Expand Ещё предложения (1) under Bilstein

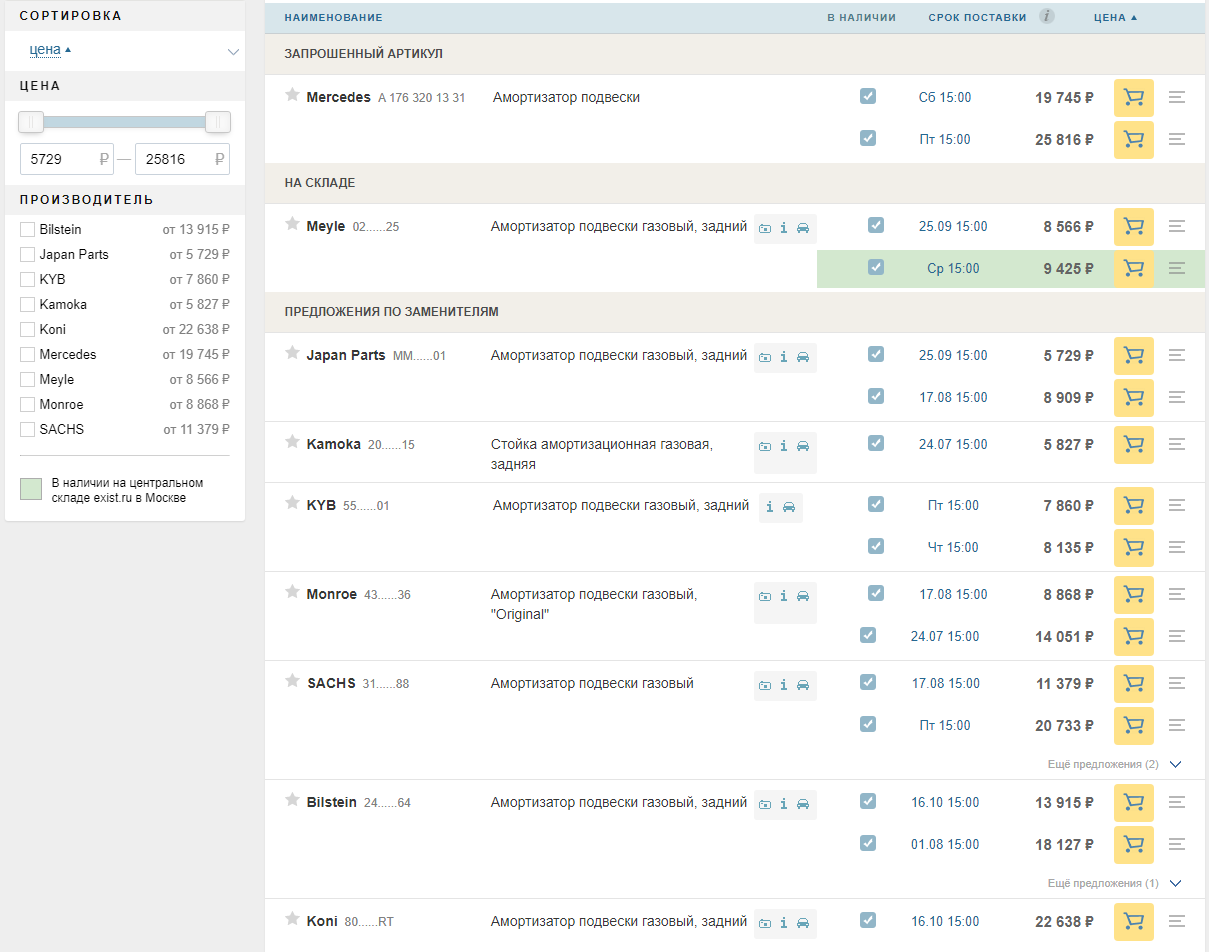(x=1115, y=884)
